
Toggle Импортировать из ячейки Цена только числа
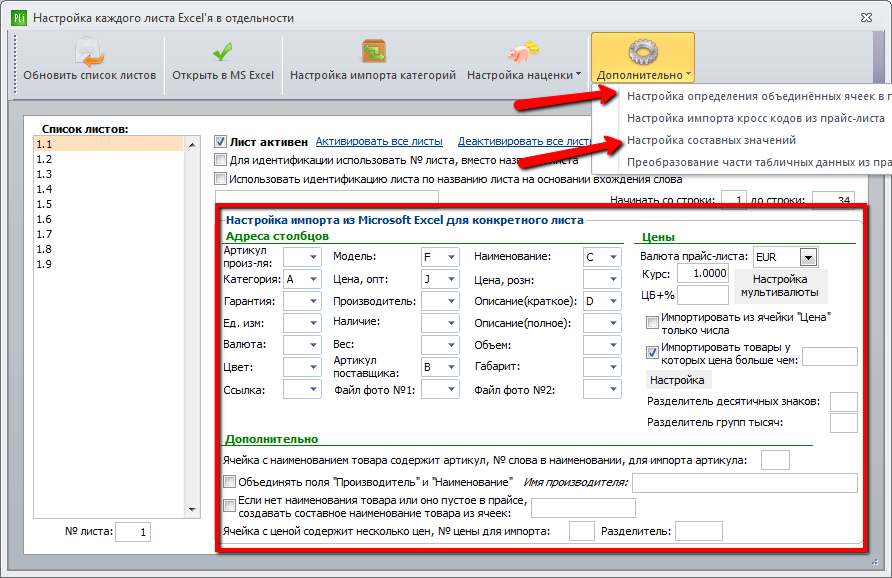click(x=653, y=323)
